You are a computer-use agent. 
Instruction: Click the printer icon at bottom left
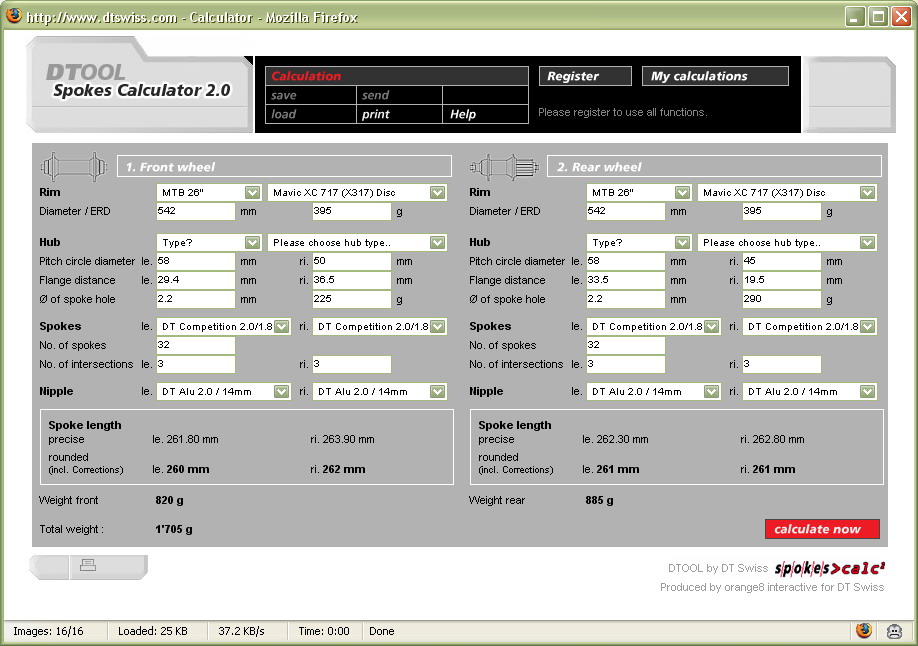[88, 566]
